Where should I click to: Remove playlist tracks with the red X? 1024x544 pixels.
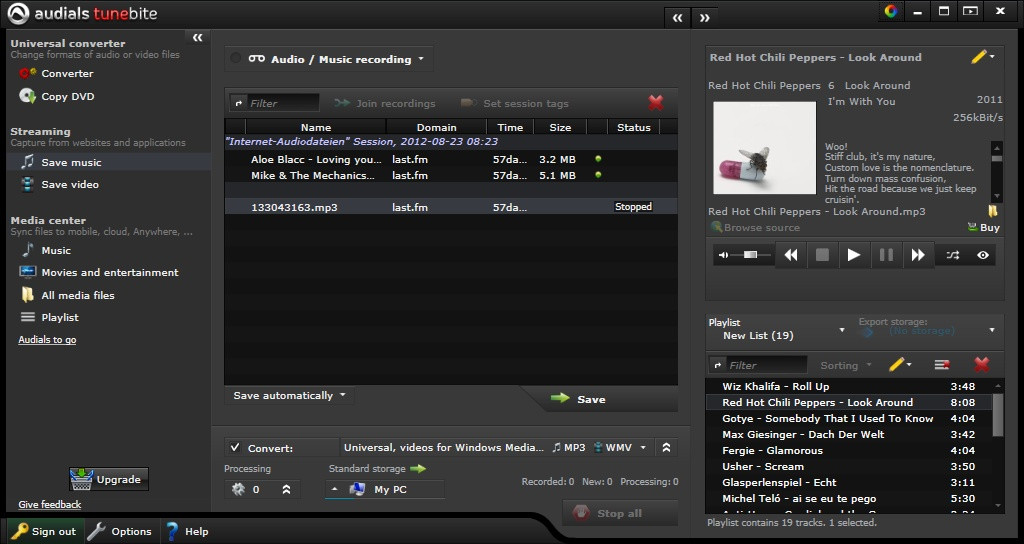click(x=982, y=364)
